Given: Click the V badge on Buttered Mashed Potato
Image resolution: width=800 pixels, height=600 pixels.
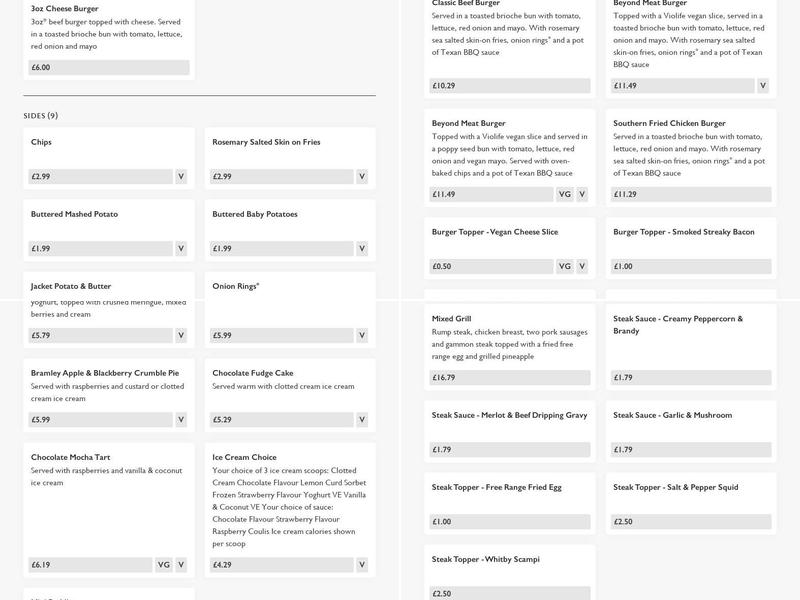Looking at the screenshot, I should [x=181, y=249].
